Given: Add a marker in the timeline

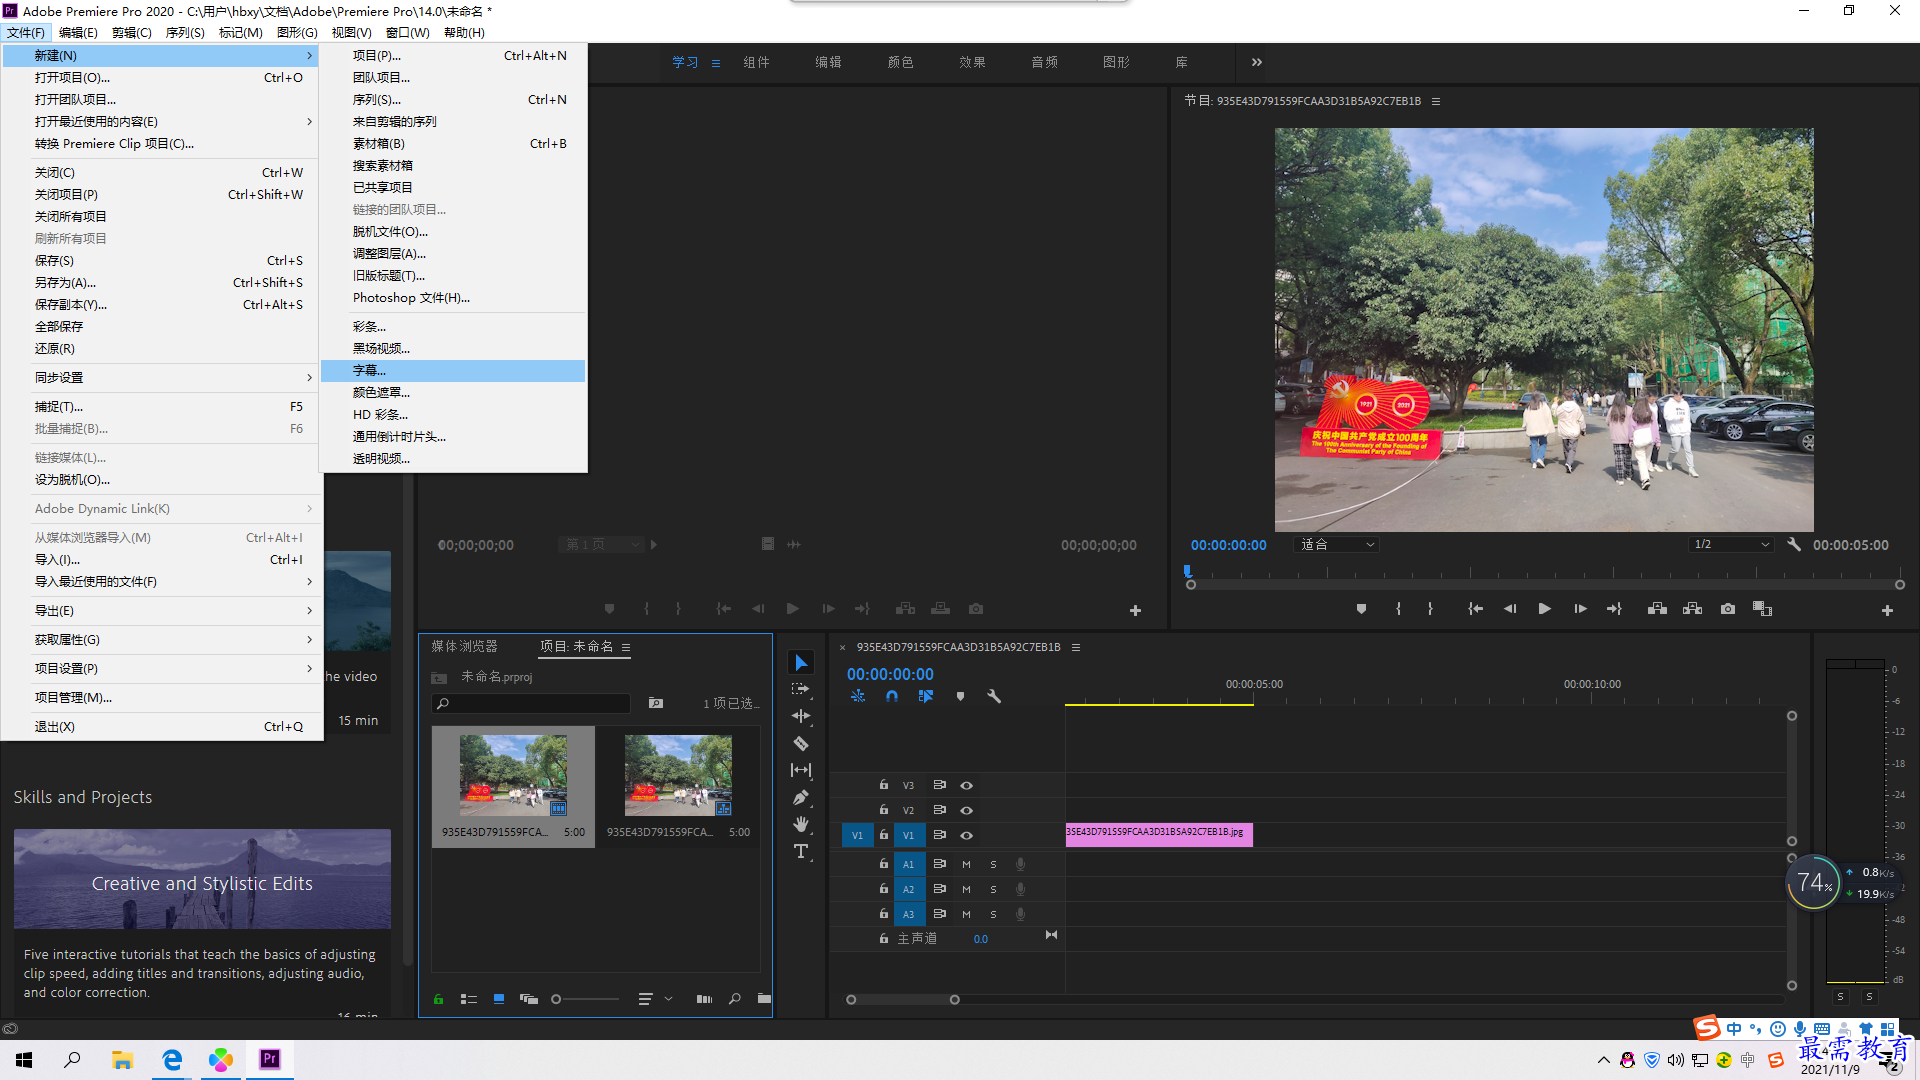Looking at the screenshot, I should click(x=961, y=696).
